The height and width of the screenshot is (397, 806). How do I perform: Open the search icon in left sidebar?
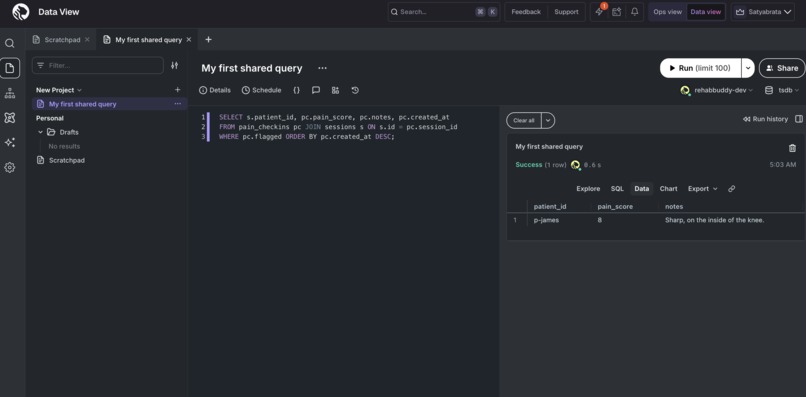pyautogui.click(x=10, y=43)
